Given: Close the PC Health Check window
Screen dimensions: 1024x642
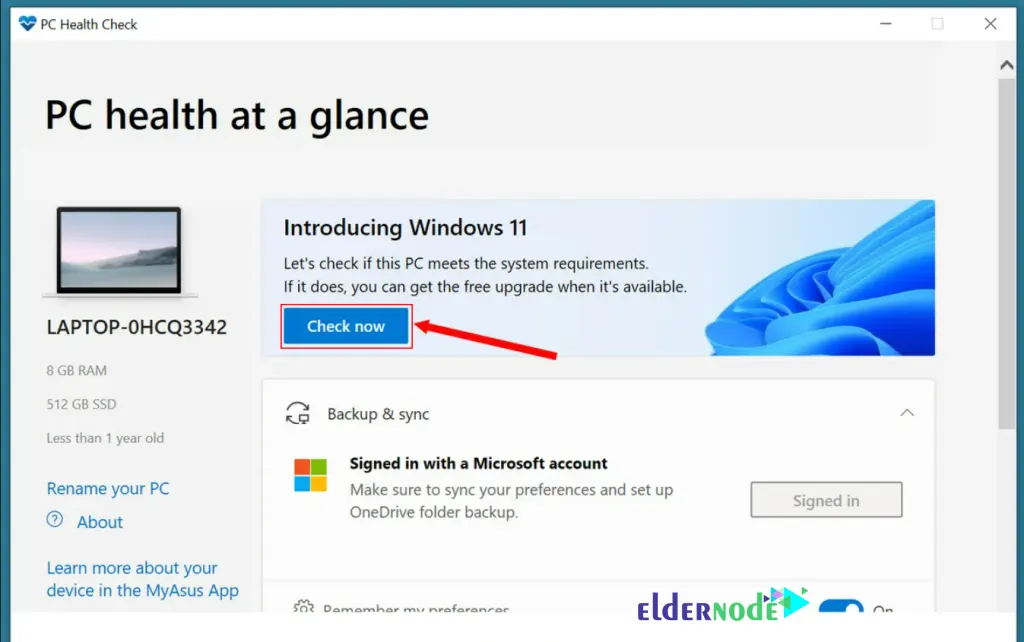Looking at the screenshot, I should 990,24.
